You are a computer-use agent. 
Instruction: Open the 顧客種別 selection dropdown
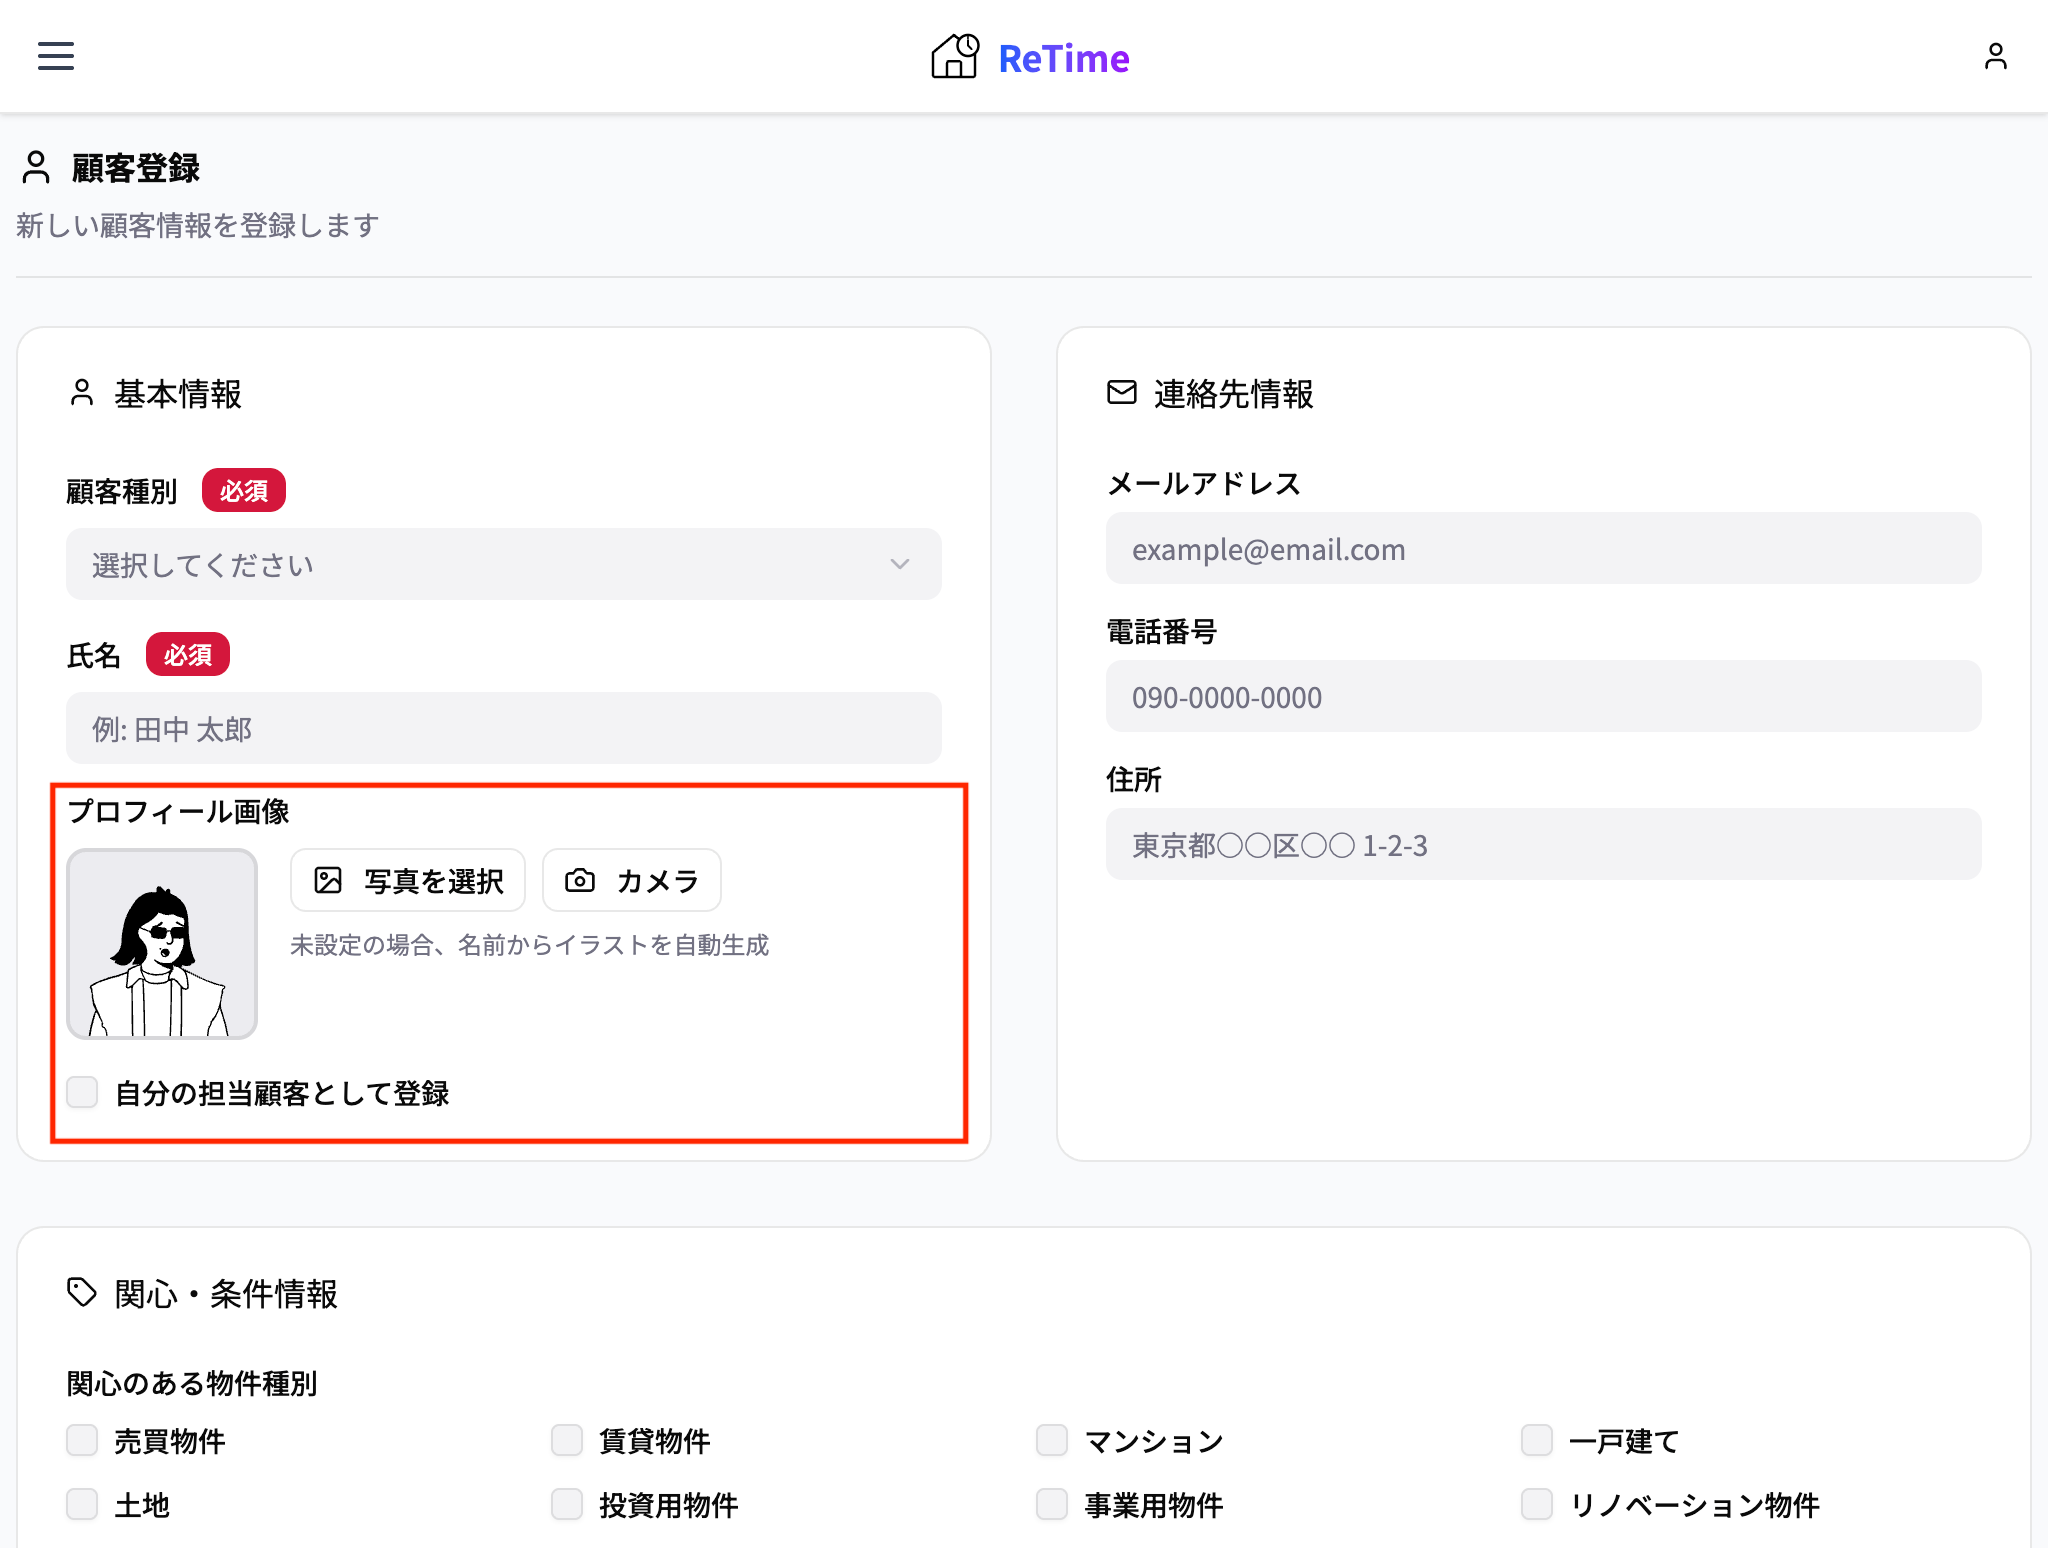[x=501, y=564]
